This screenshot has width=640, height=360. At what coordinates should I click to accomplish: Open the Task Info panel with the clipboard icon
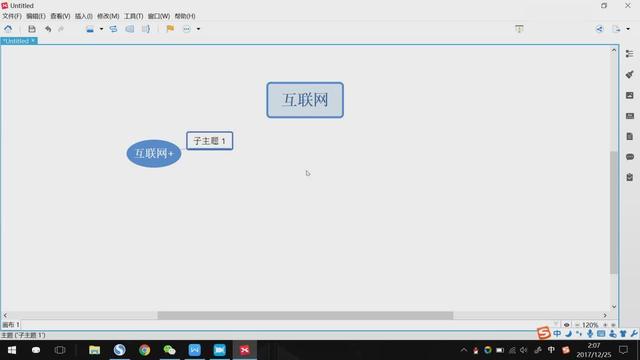[630, 177]
